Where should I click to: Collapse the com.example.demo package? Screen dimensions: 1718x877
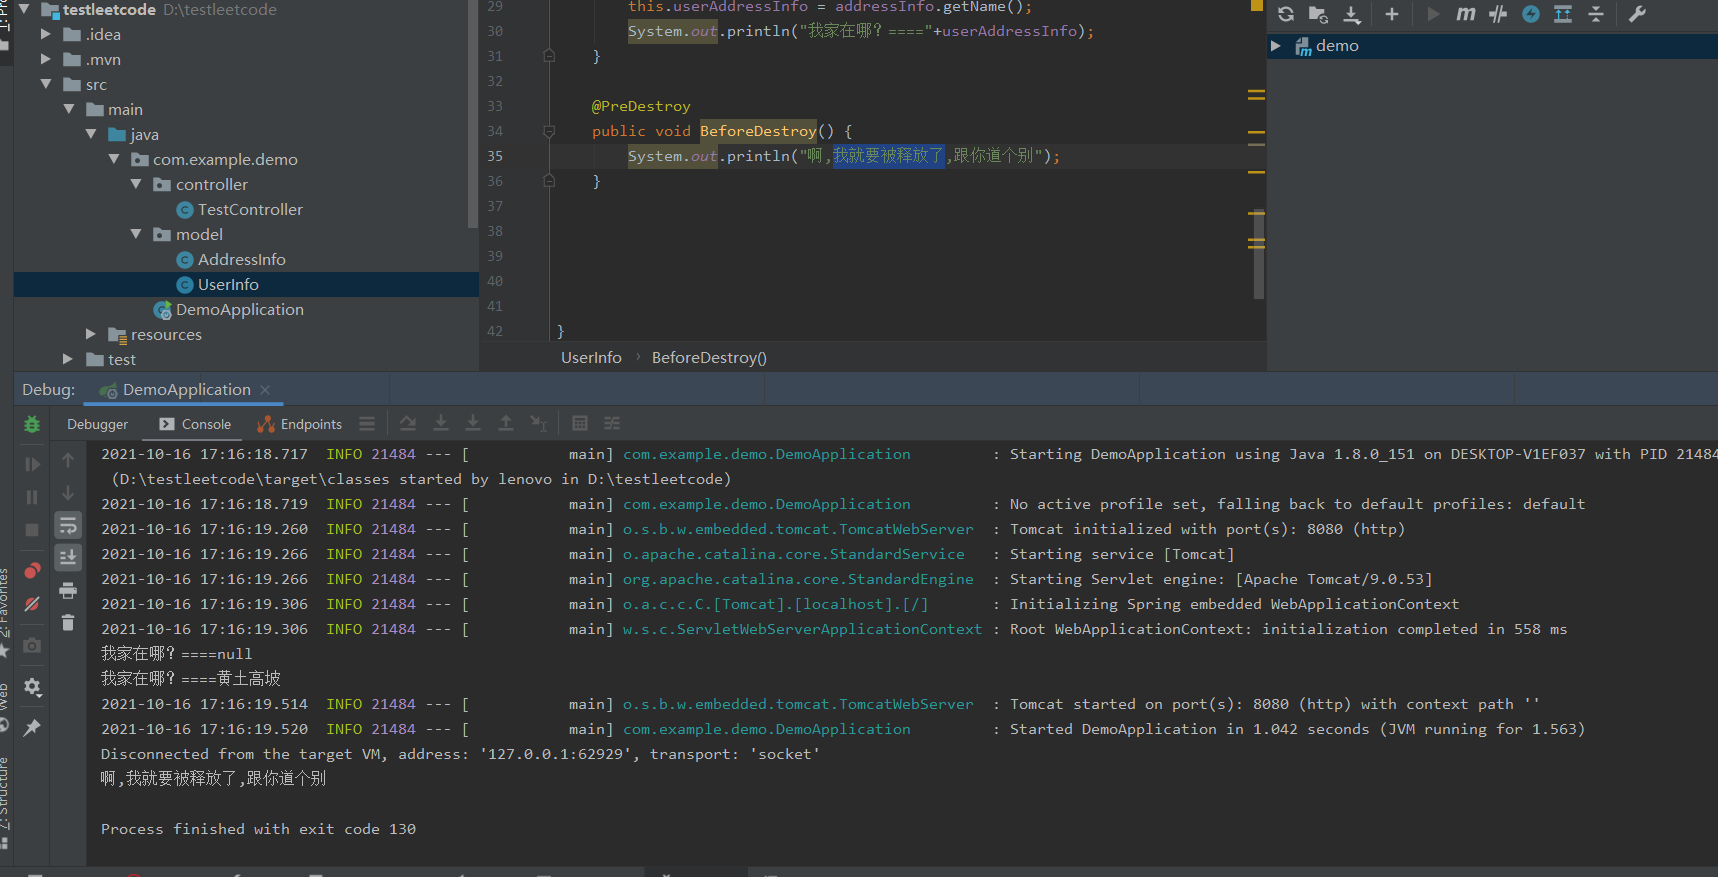click(x=113, y=159)
